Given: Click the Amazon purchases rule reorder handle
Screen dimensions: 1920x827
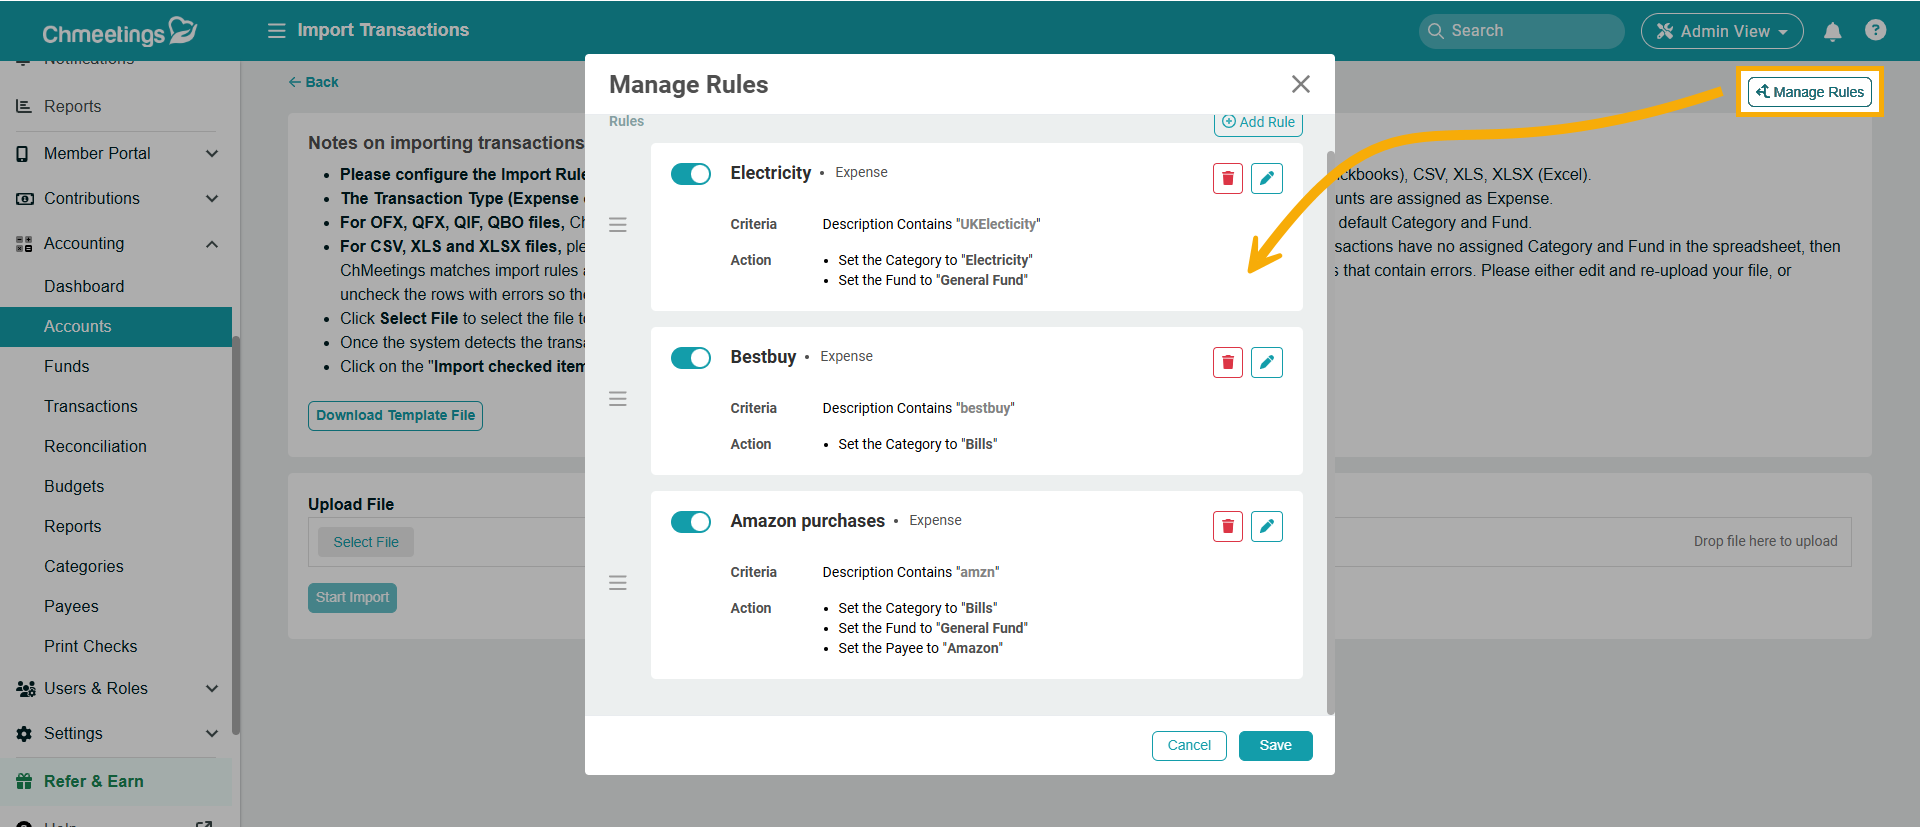Looking at the screenshot, I should [x=618, y=583].
